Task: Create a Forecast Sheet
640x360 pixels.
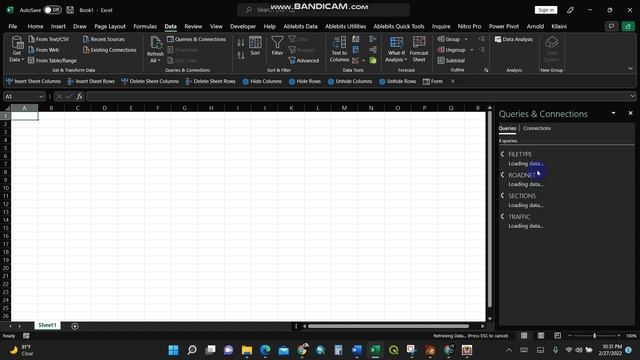Action: 419,49
